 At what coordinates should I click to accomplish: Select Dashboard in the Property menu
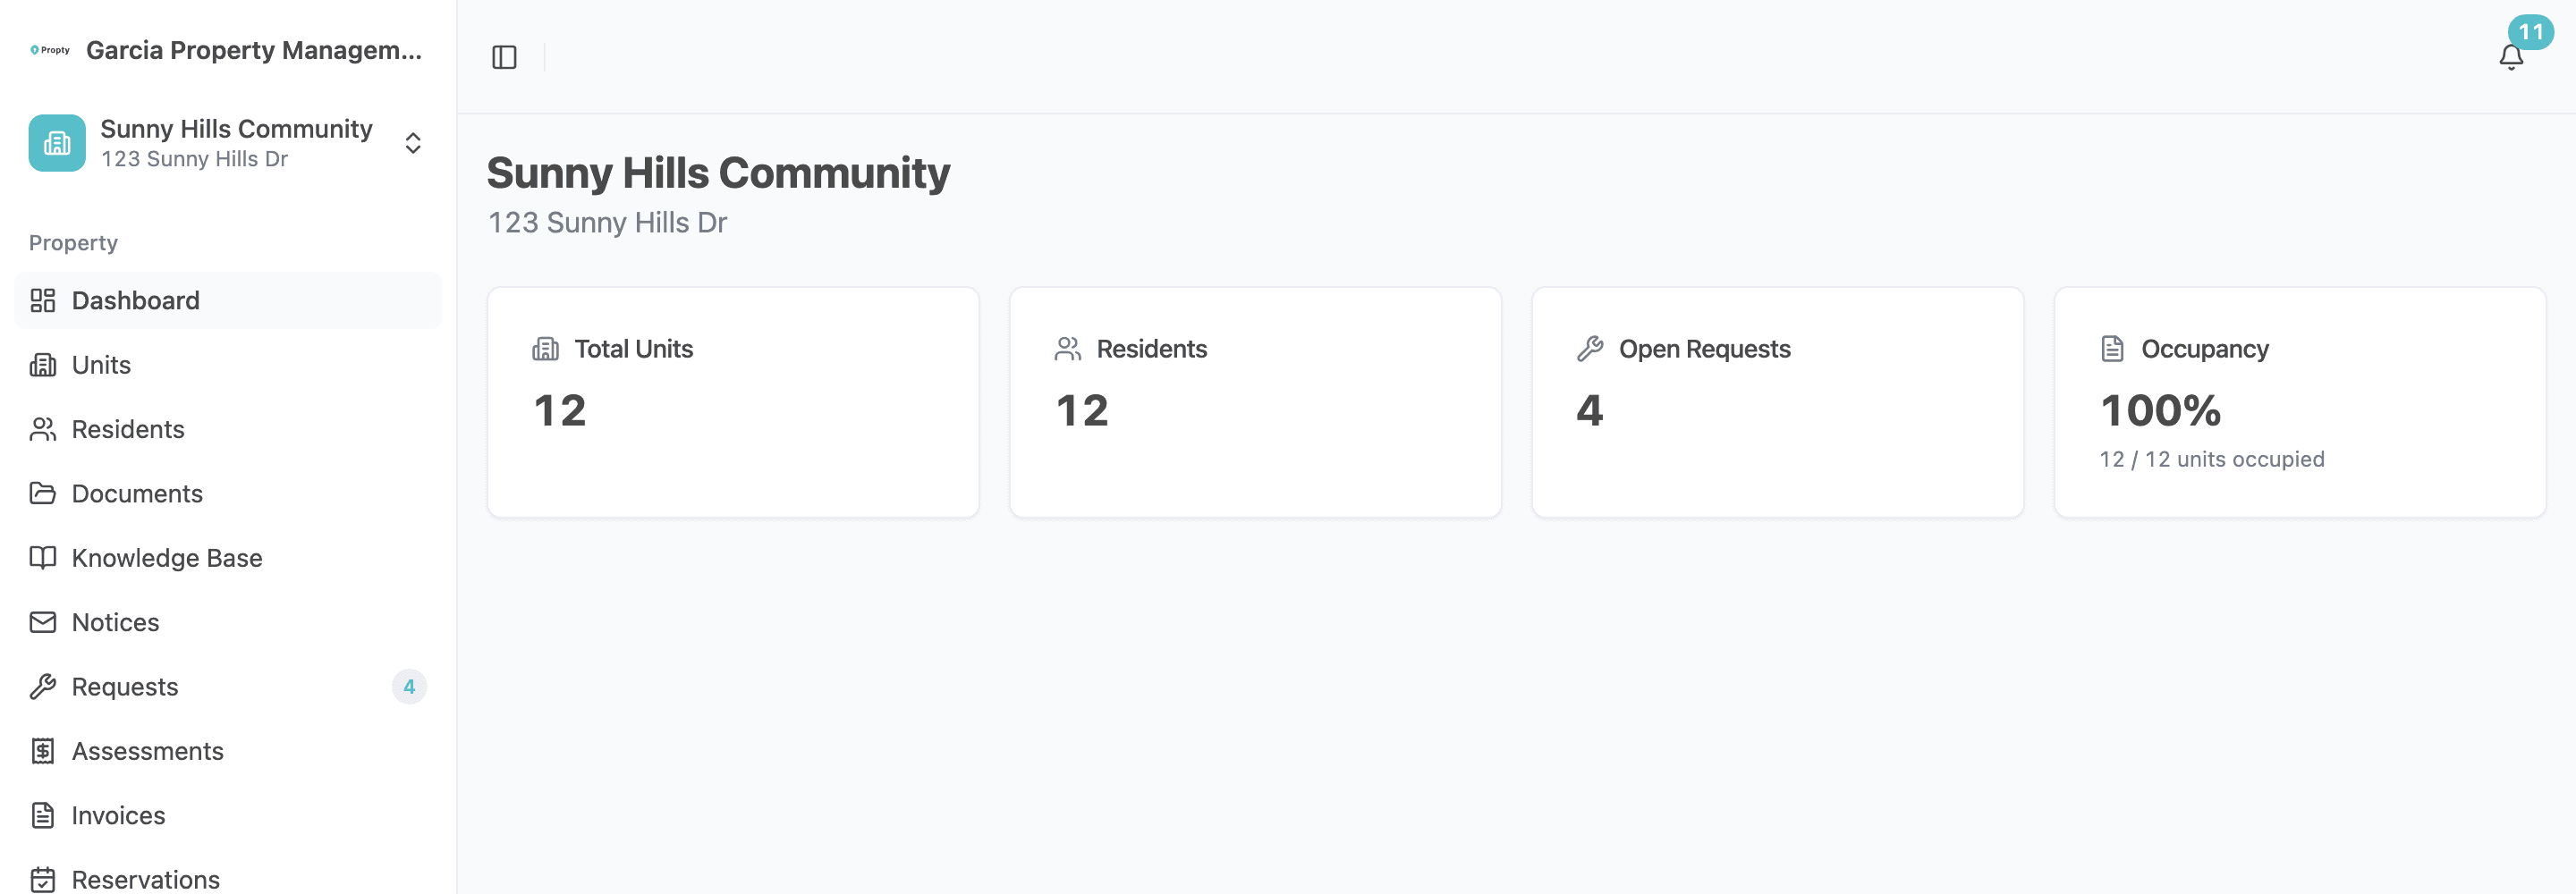coord(135,300)
